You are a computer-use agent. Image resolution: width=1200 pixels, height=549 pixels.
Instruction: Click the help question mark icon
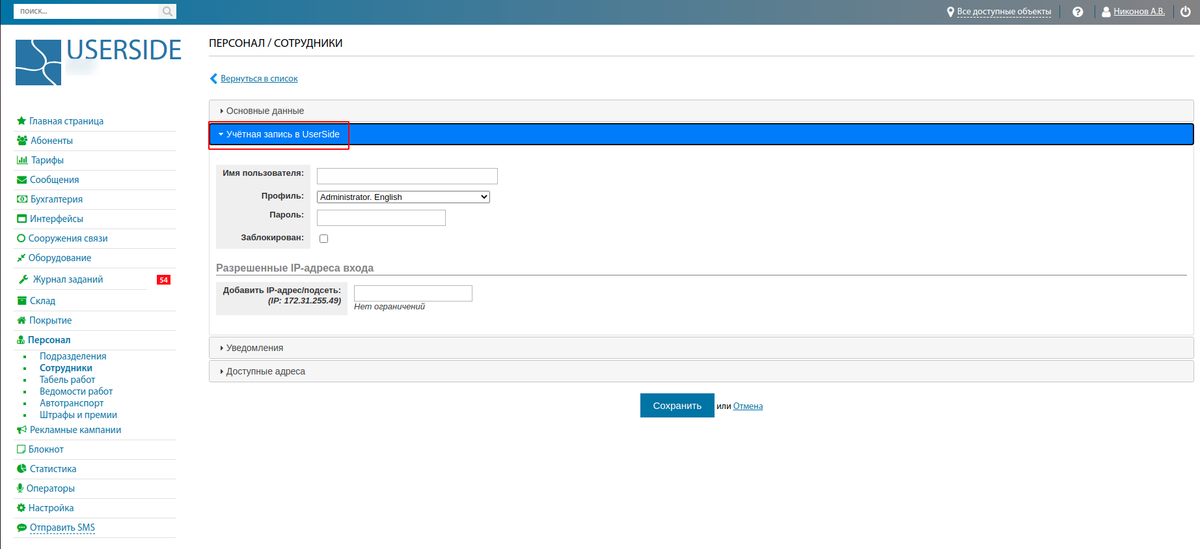click(x=1077, y=12)
